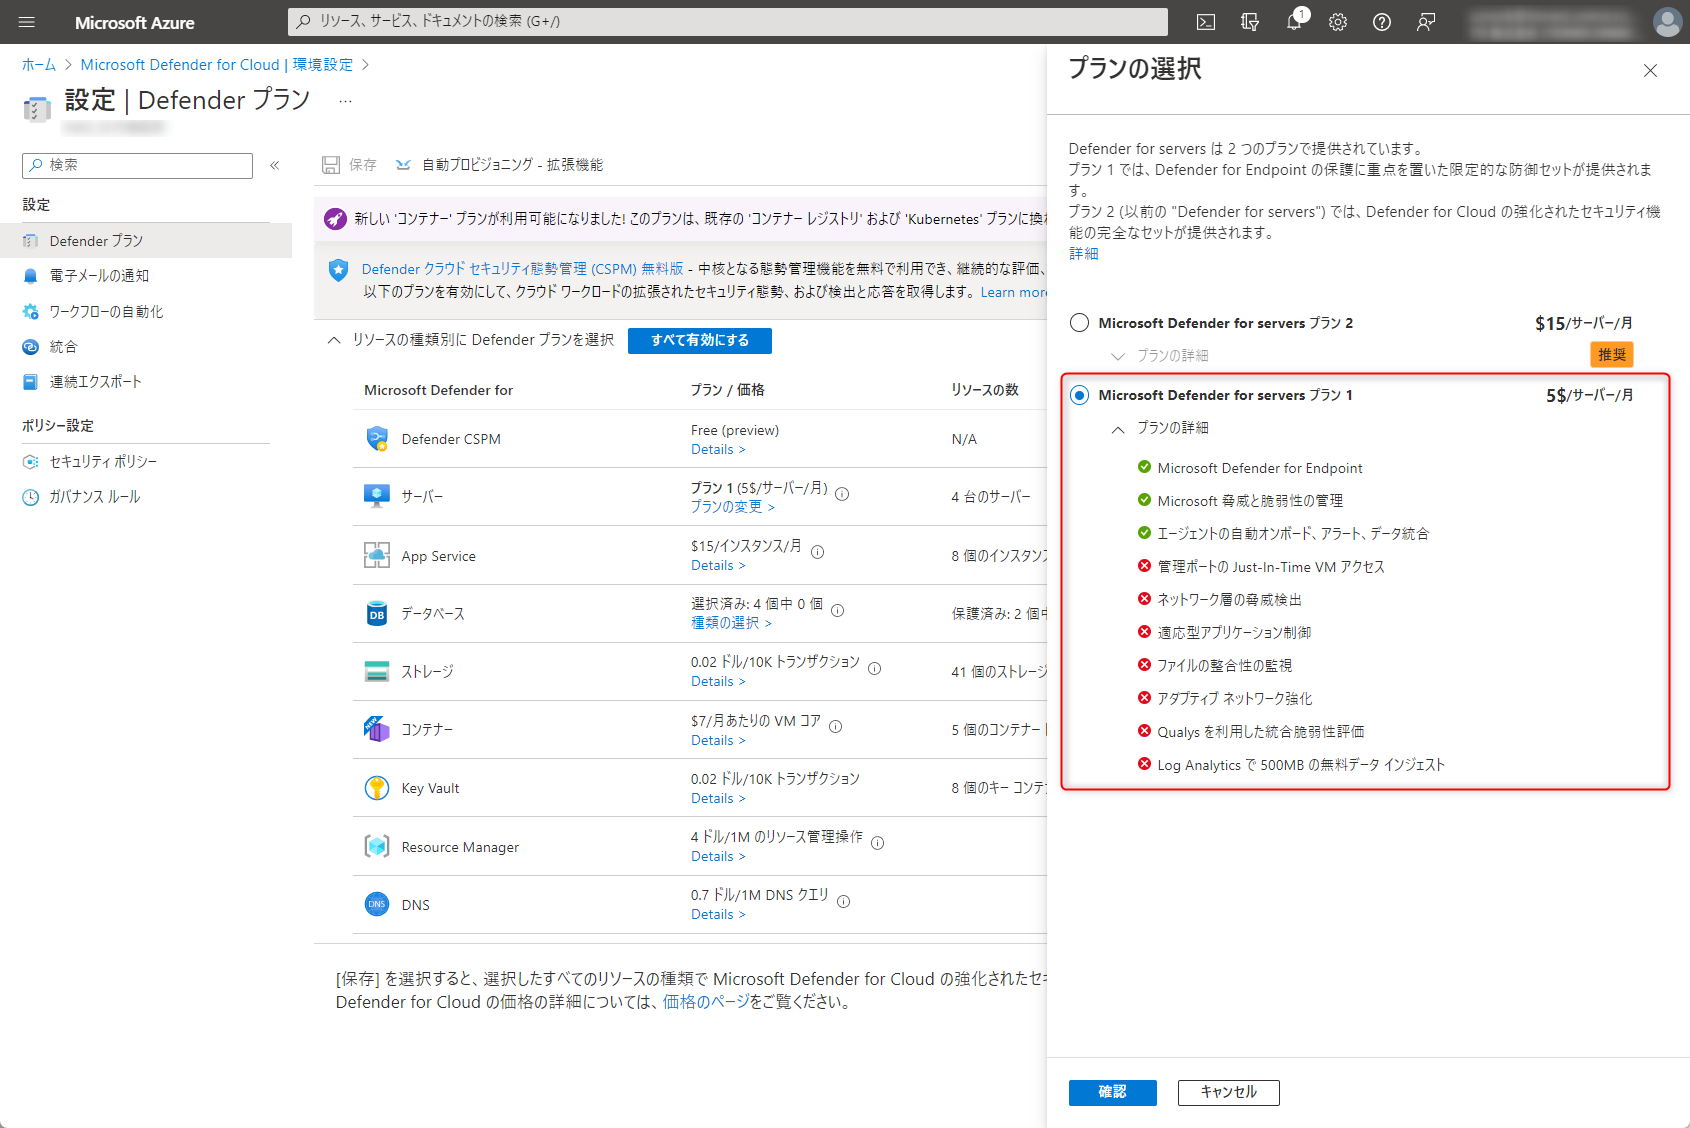Click the database row DB icon
The height and width of the screenshot is (1128, 1690).
click(x=377, y=614)
